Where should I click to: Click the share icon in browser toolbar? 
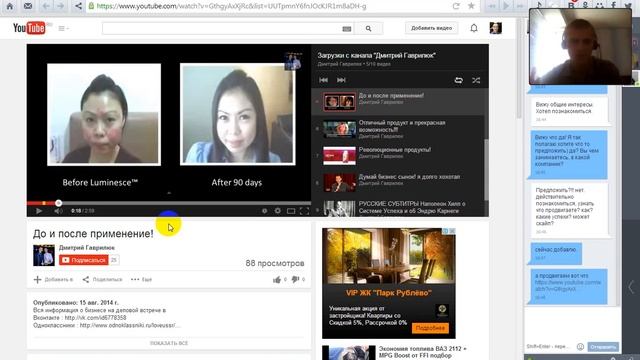[78, 6]
